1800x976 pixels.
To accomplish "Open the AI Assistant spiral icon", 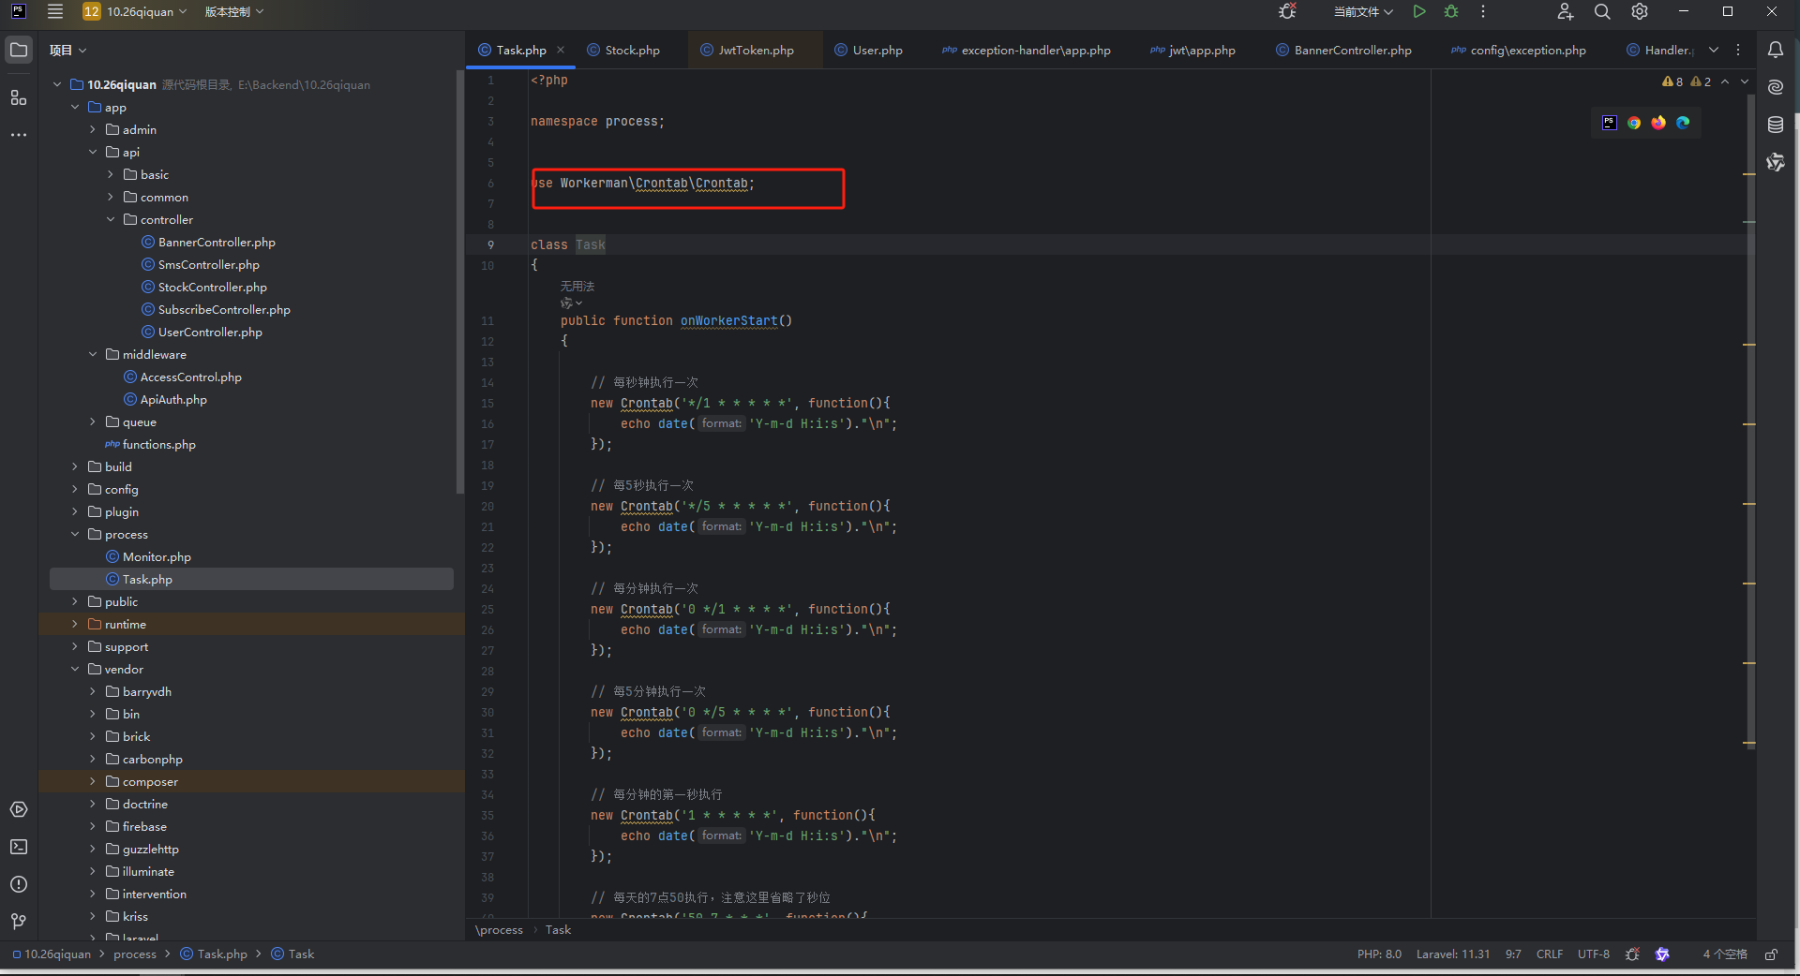I will click(1776, 87).
